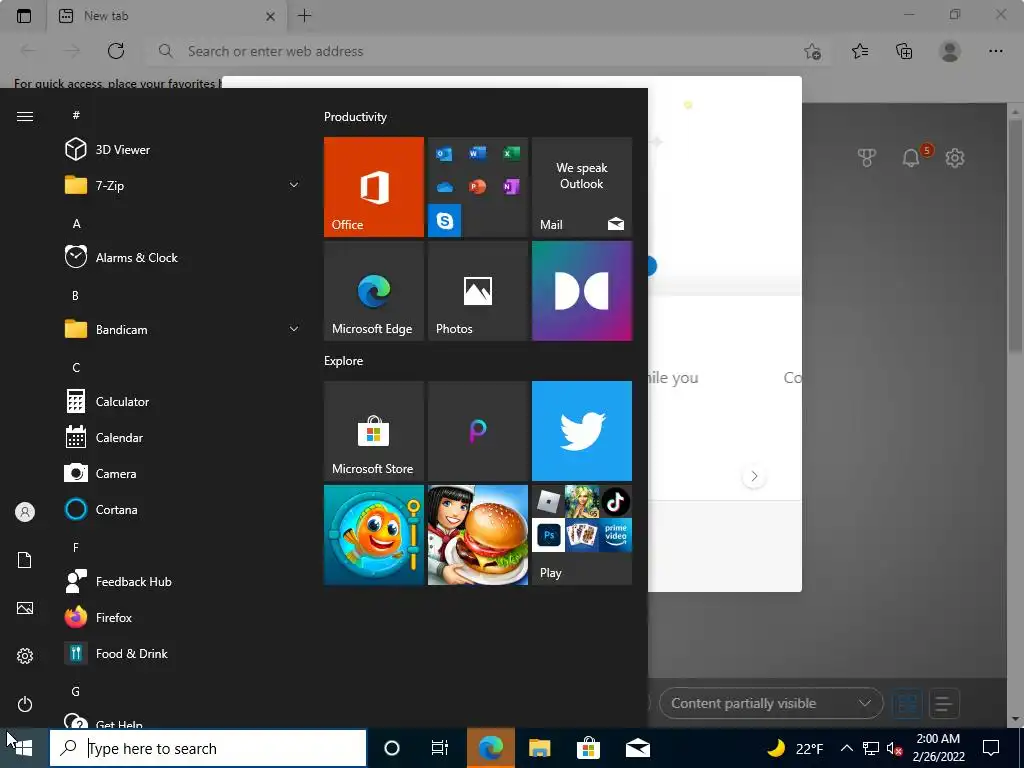
Task: Click the Windows Start button
Action: click(24, 748)
